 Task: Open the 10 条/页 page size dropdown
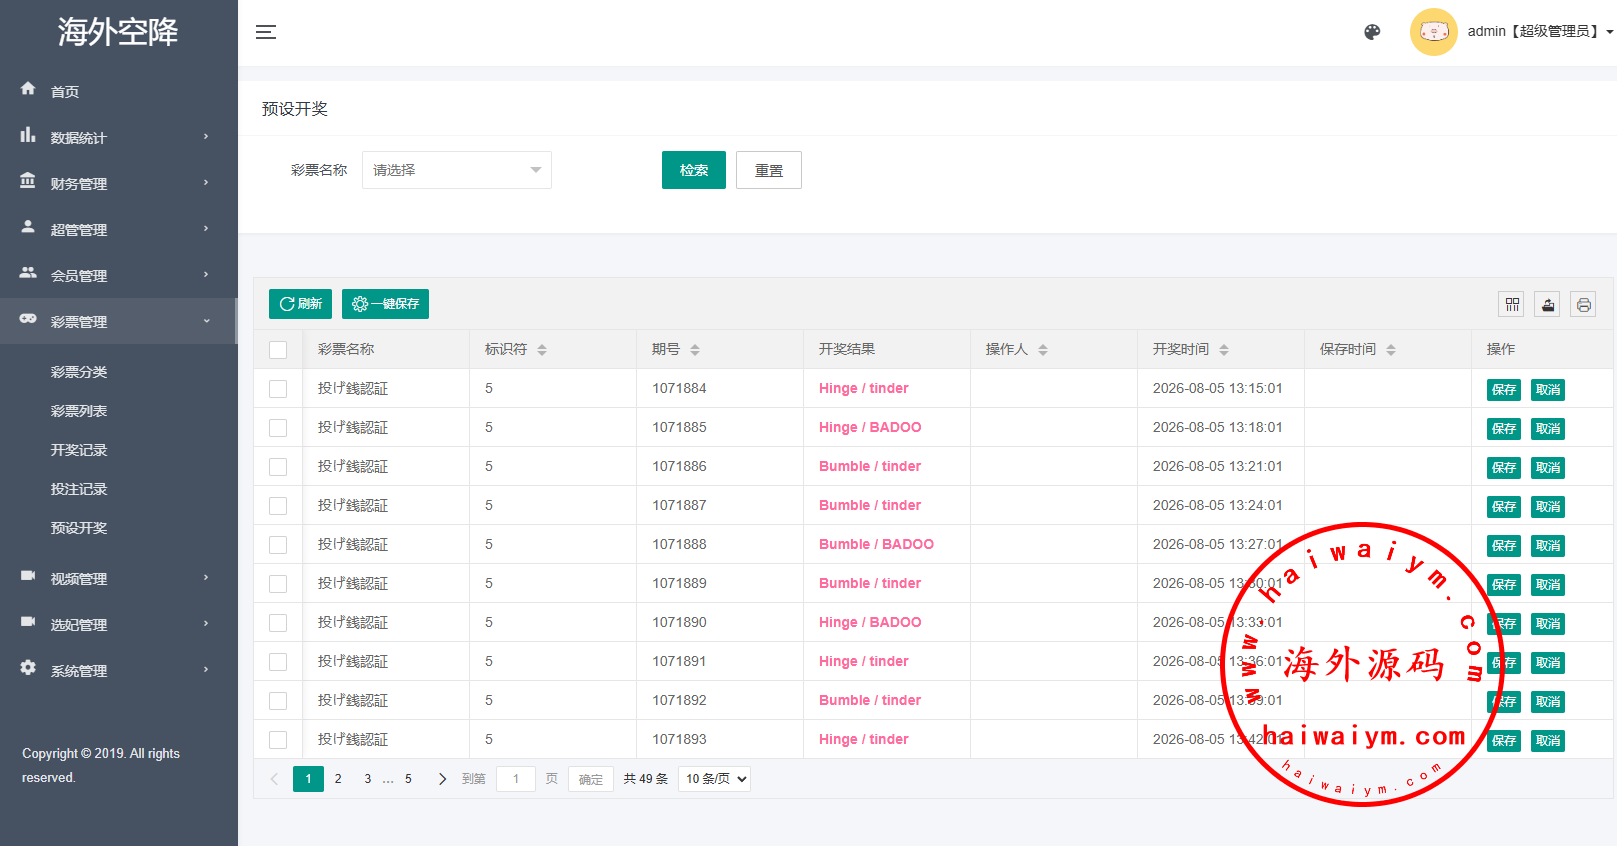coord(714,779)
